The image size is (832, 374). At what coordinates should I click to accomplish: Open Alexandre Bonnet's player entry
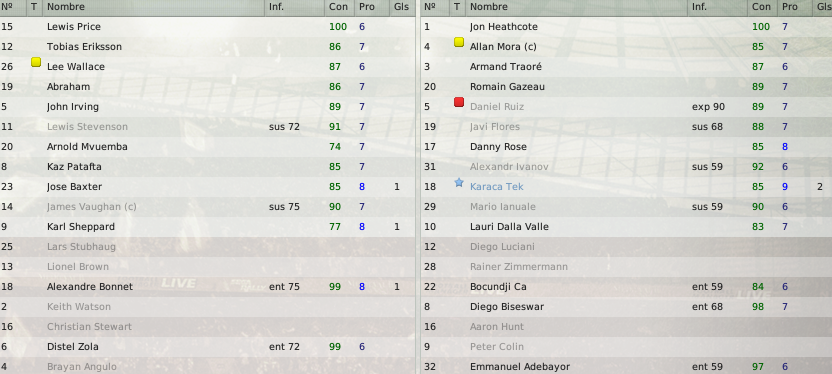pyautogui.click(x=90, y=286)
